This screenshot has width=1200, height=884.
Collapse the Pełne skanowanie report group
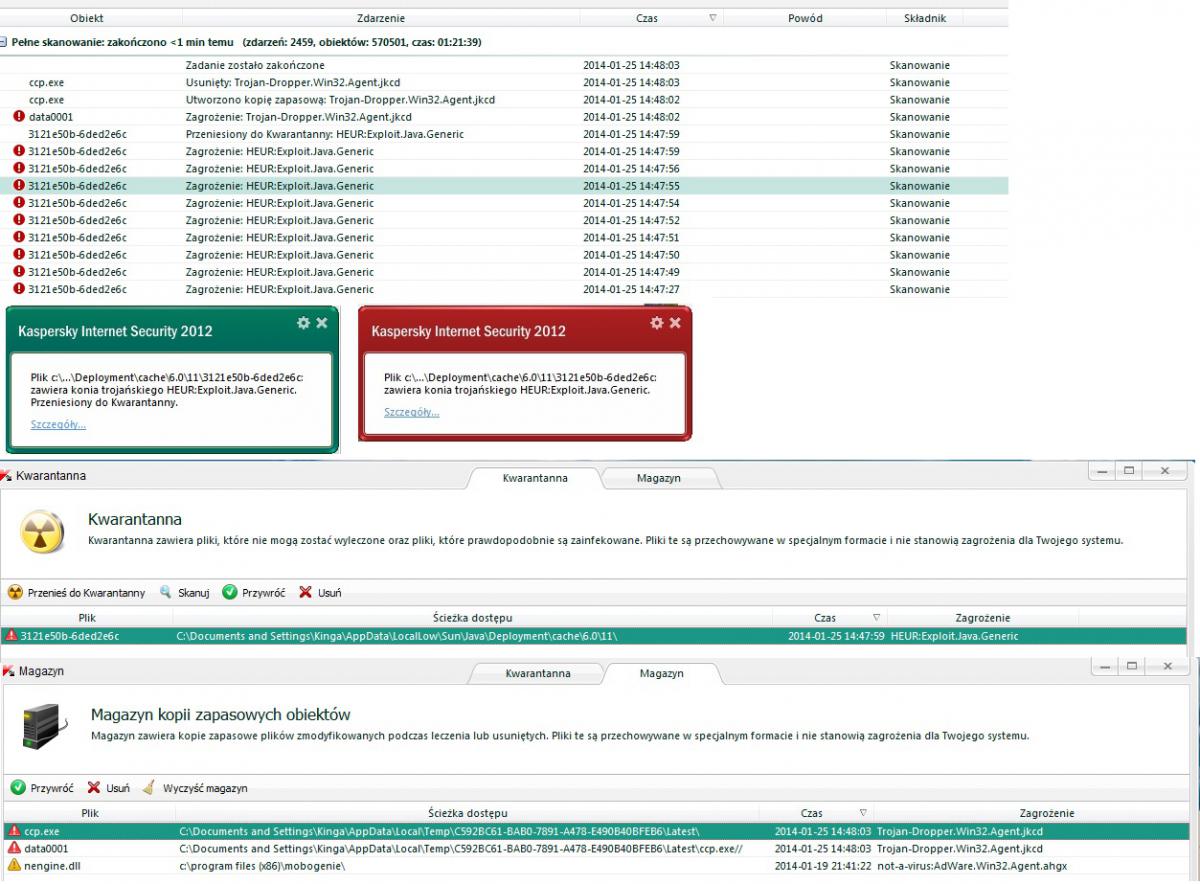(x=4, y=43)
